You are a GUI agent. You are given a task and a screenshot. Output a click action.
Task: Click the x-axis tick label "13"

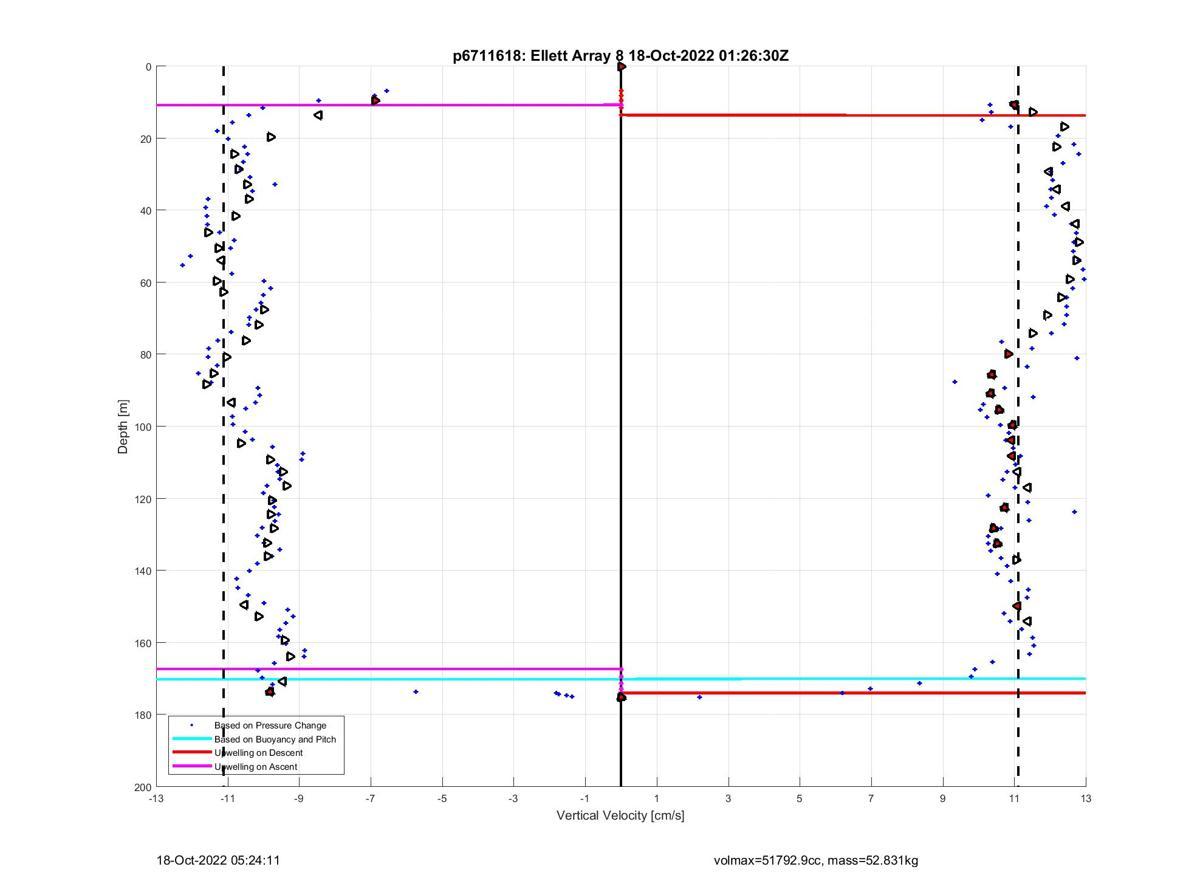click(x=1086, y=799)
